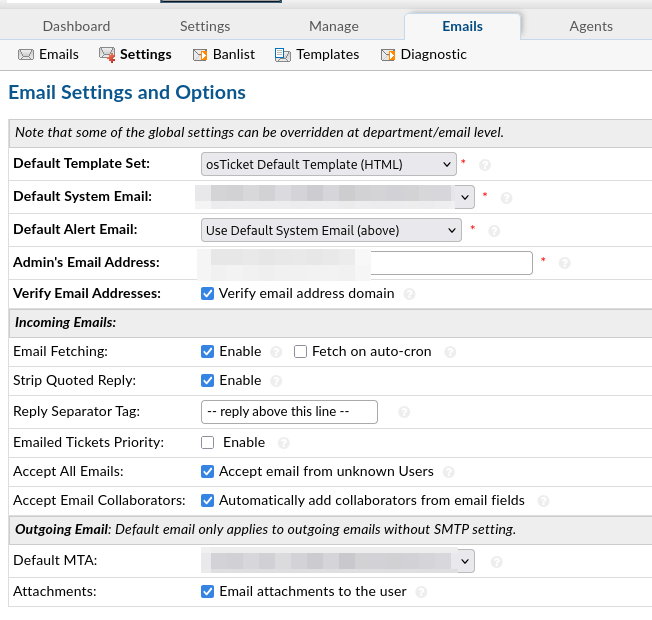This screenshot has width=652, height=620.
Task: Click the help icon beside Accept All Emails
Action: 450,472
